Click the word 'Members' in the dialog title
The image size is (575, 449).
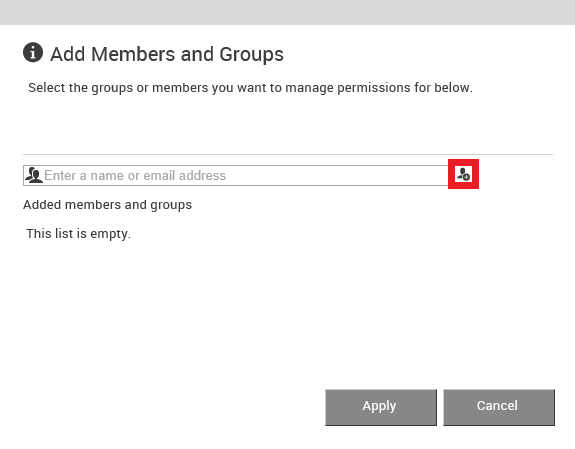pyautogui.click(x=133, y=54)
